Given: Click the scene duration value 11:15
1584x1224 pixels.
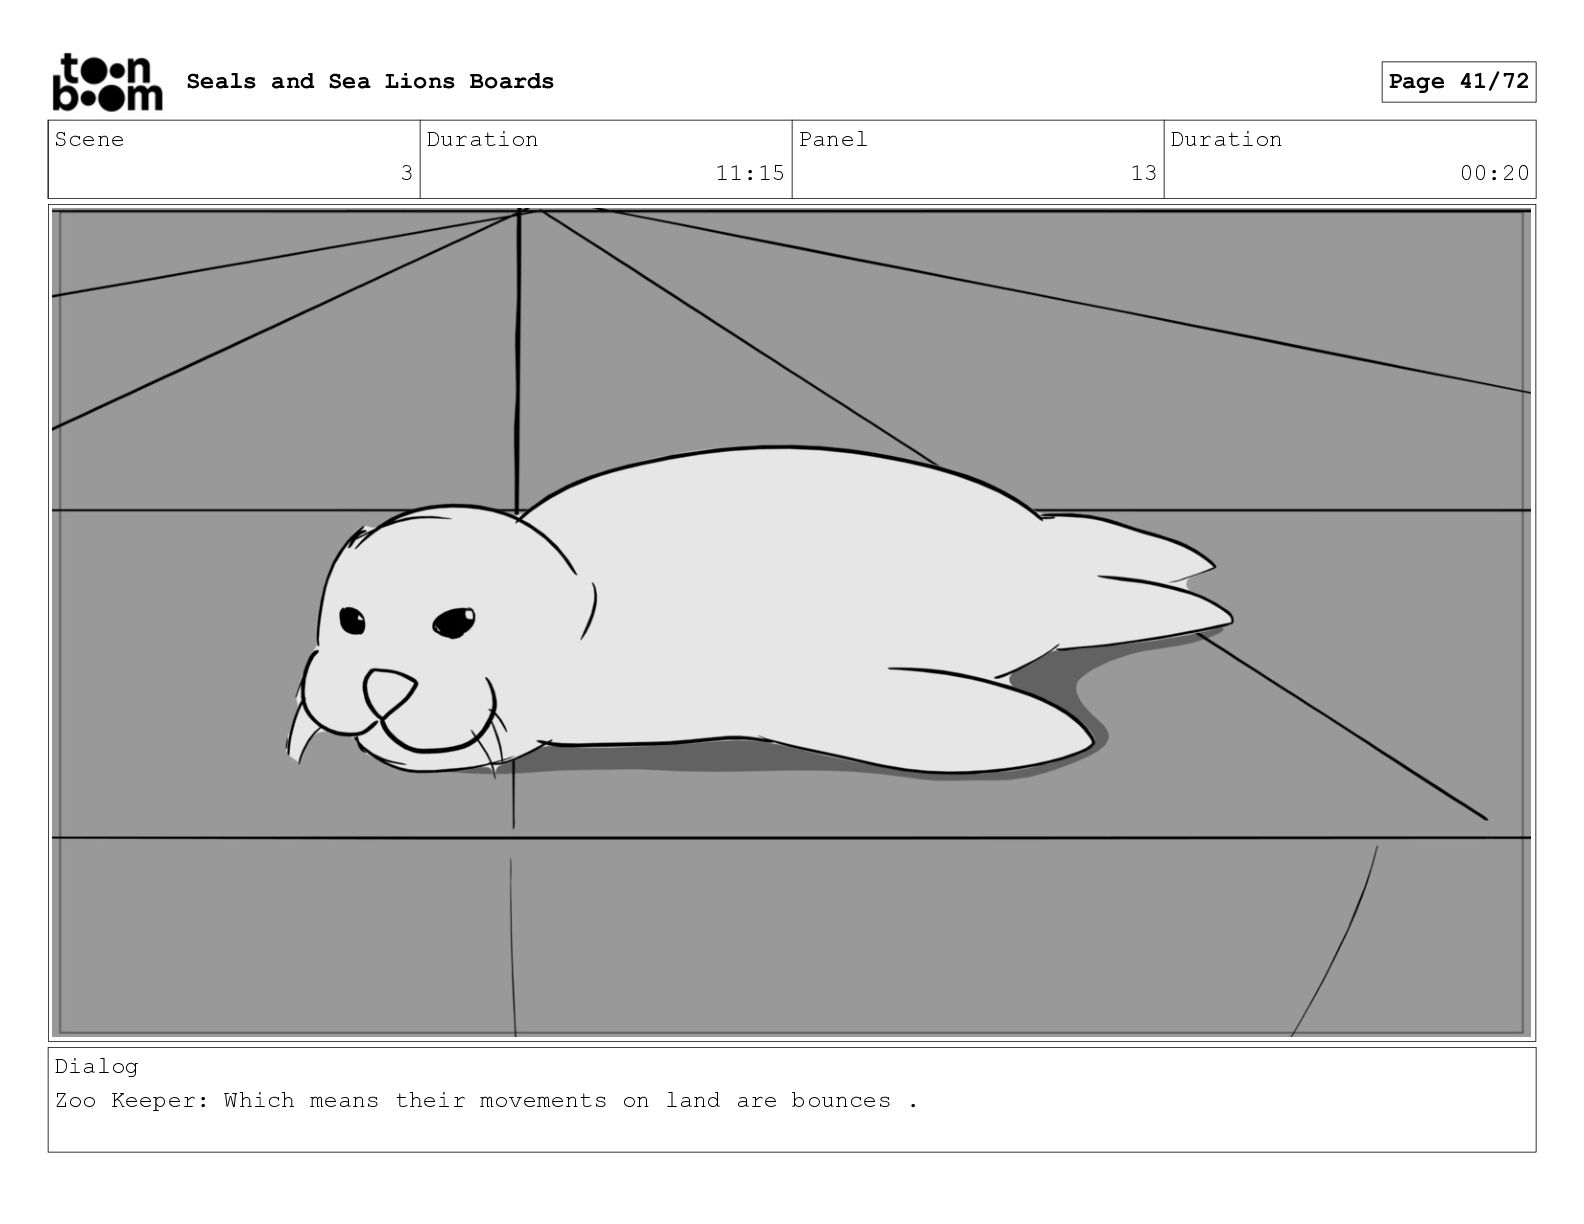Looking at the screenshot, I should coord(750,173).
